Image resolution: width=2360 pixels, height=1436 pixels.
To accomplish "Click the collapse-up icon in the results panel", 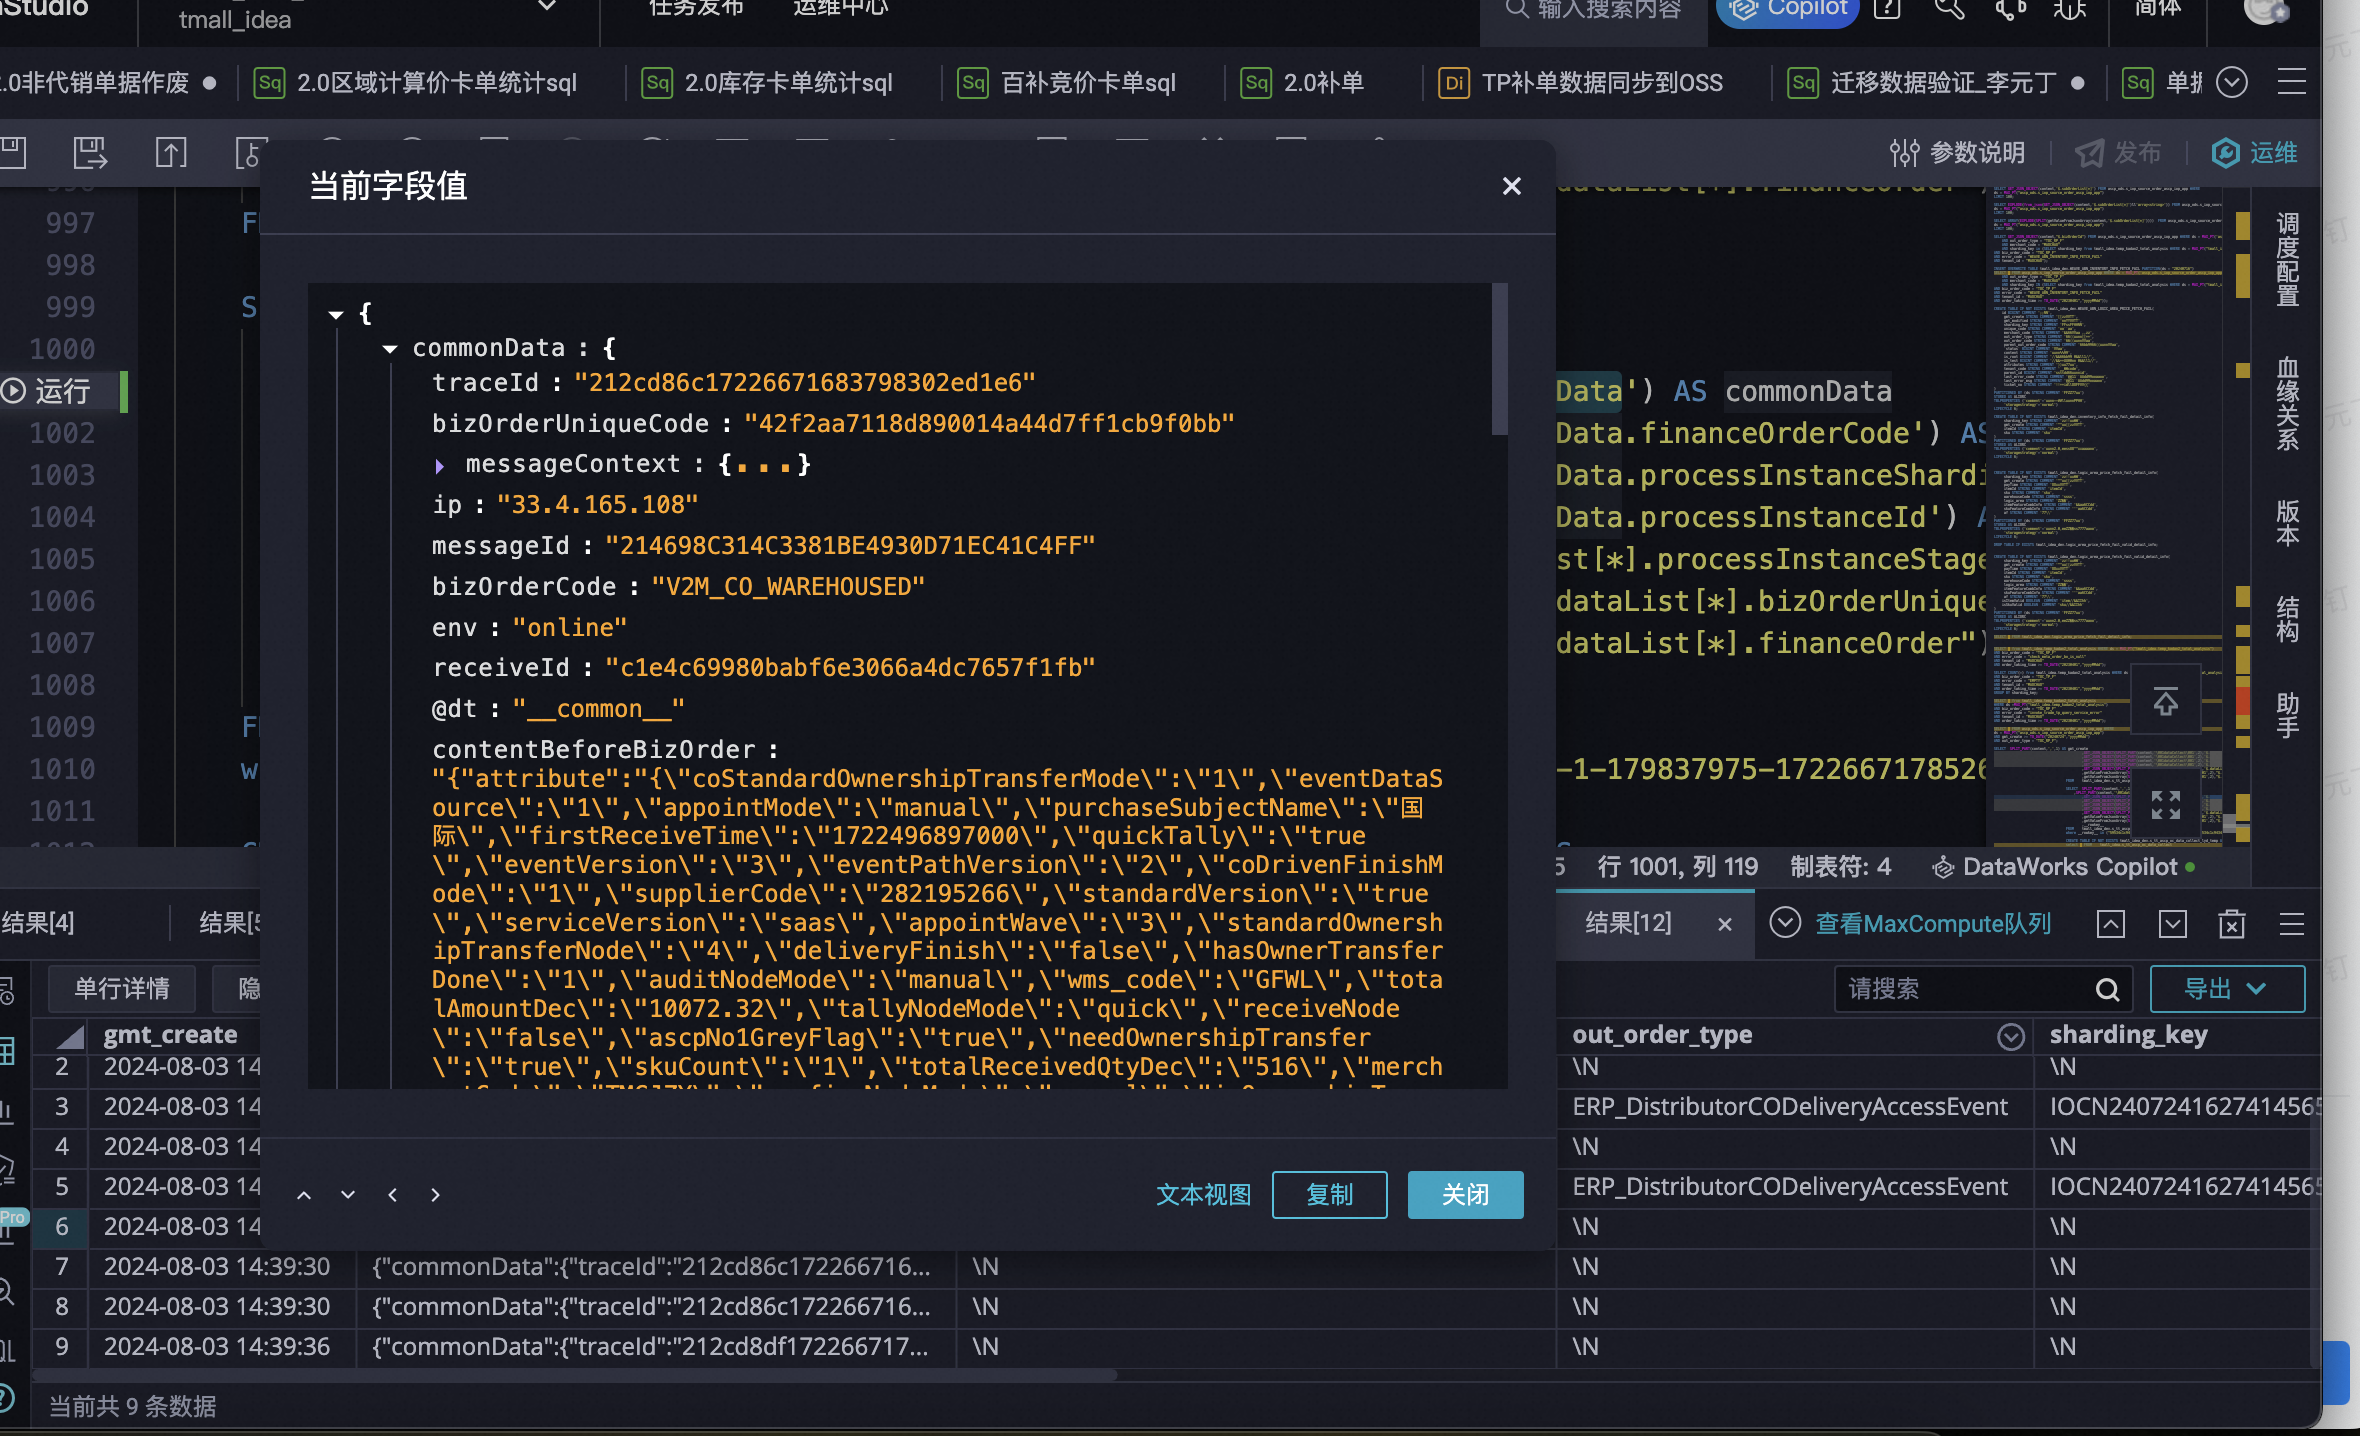I will tap(2111, 924).
